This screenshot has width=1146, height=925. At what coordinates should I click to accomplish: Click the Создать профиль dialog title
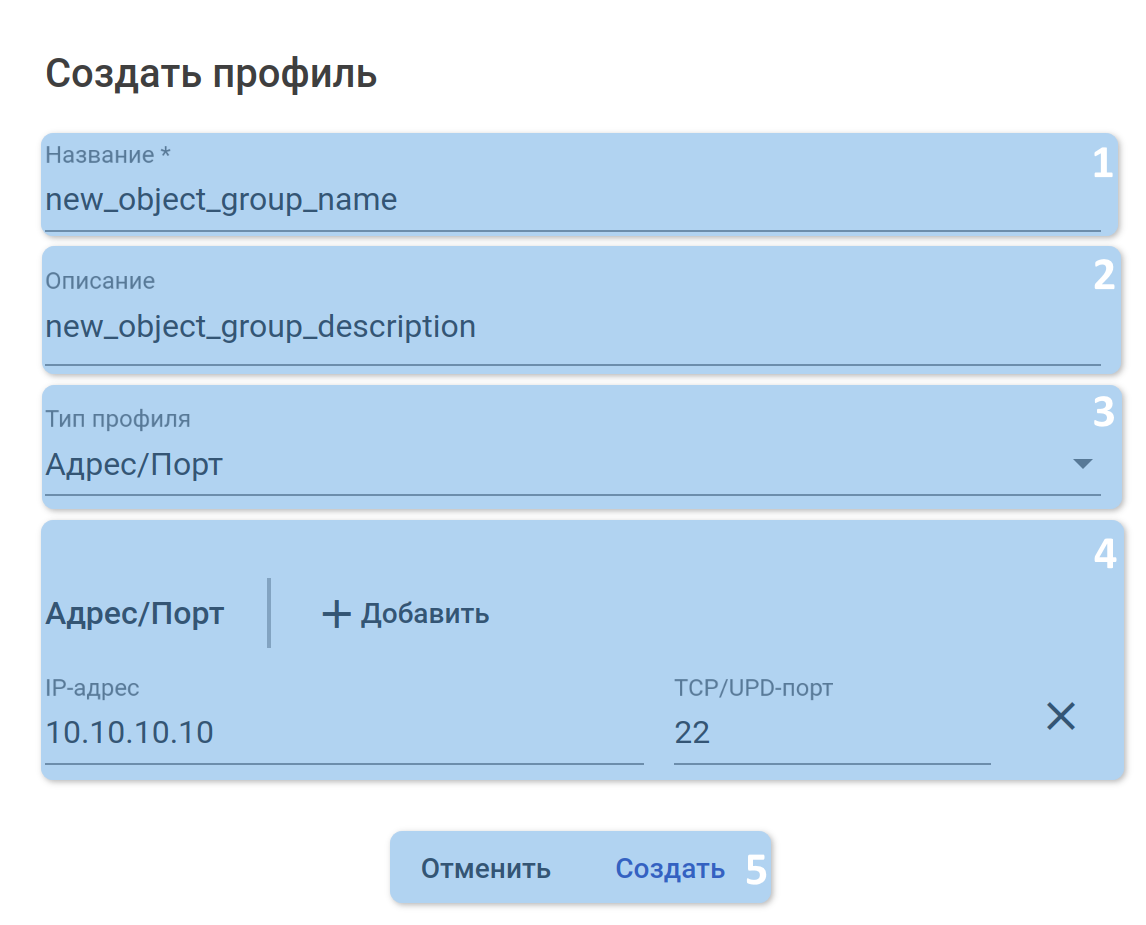click(211, 74)
